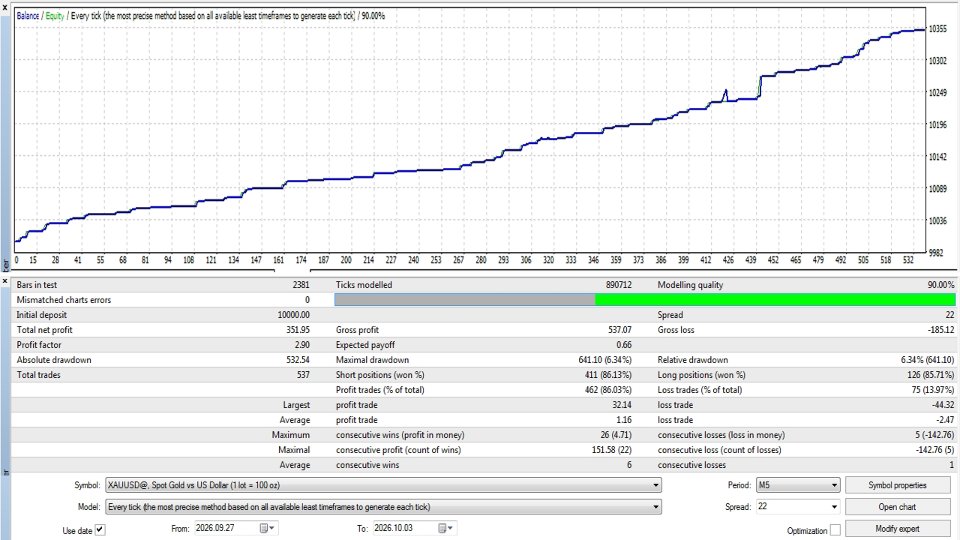Image resolution: width=960 pixels, height=540 pixels.
Task: Click Profit trades value 462 (86.03%)
Action: click(608, 389)
